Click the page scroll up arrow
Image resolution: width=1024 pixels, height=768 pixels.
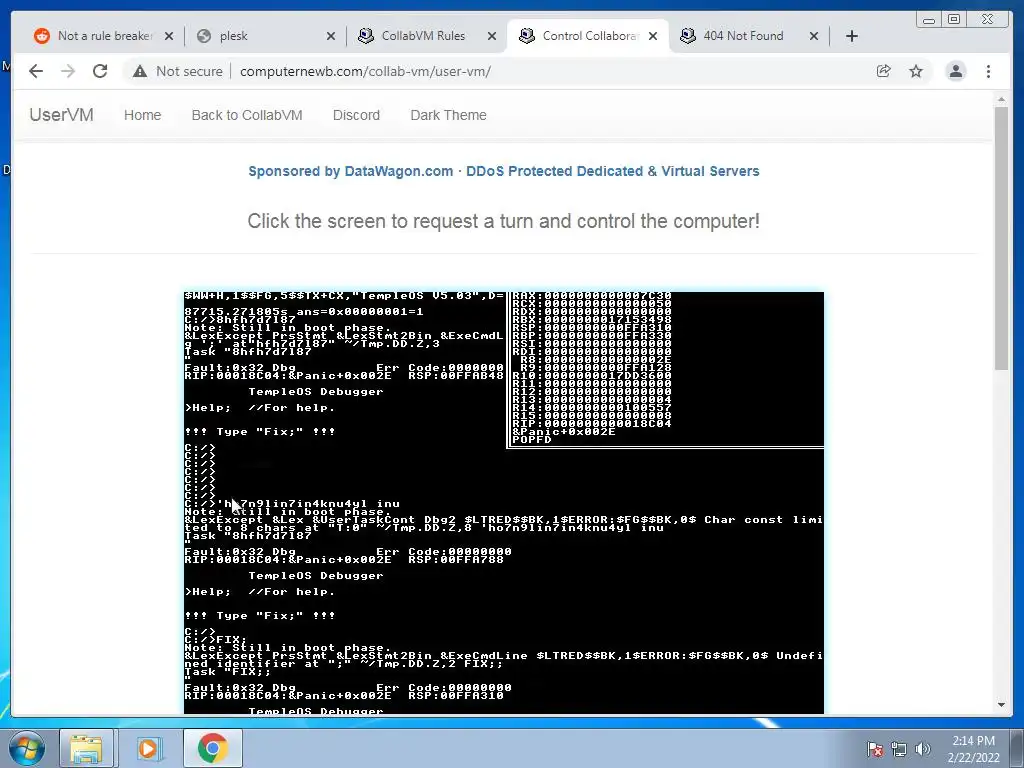[x=1001, y=99]
